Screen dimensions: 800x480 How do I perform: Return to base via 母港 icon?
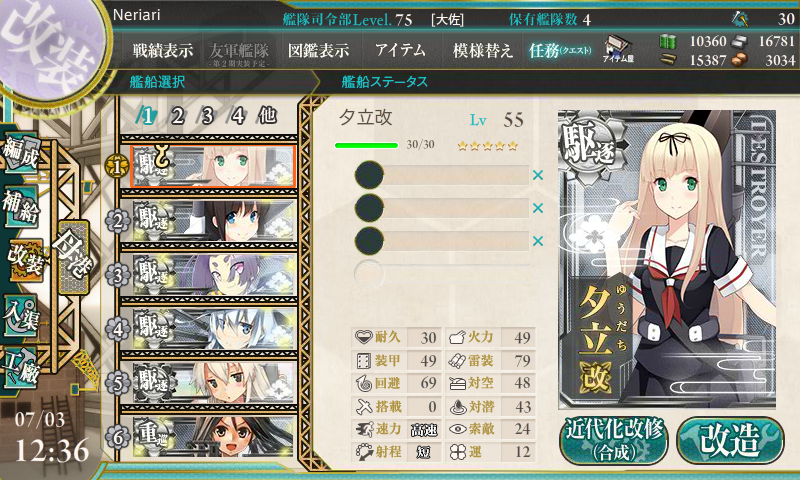pyautogui.click(x=73, y=258)
